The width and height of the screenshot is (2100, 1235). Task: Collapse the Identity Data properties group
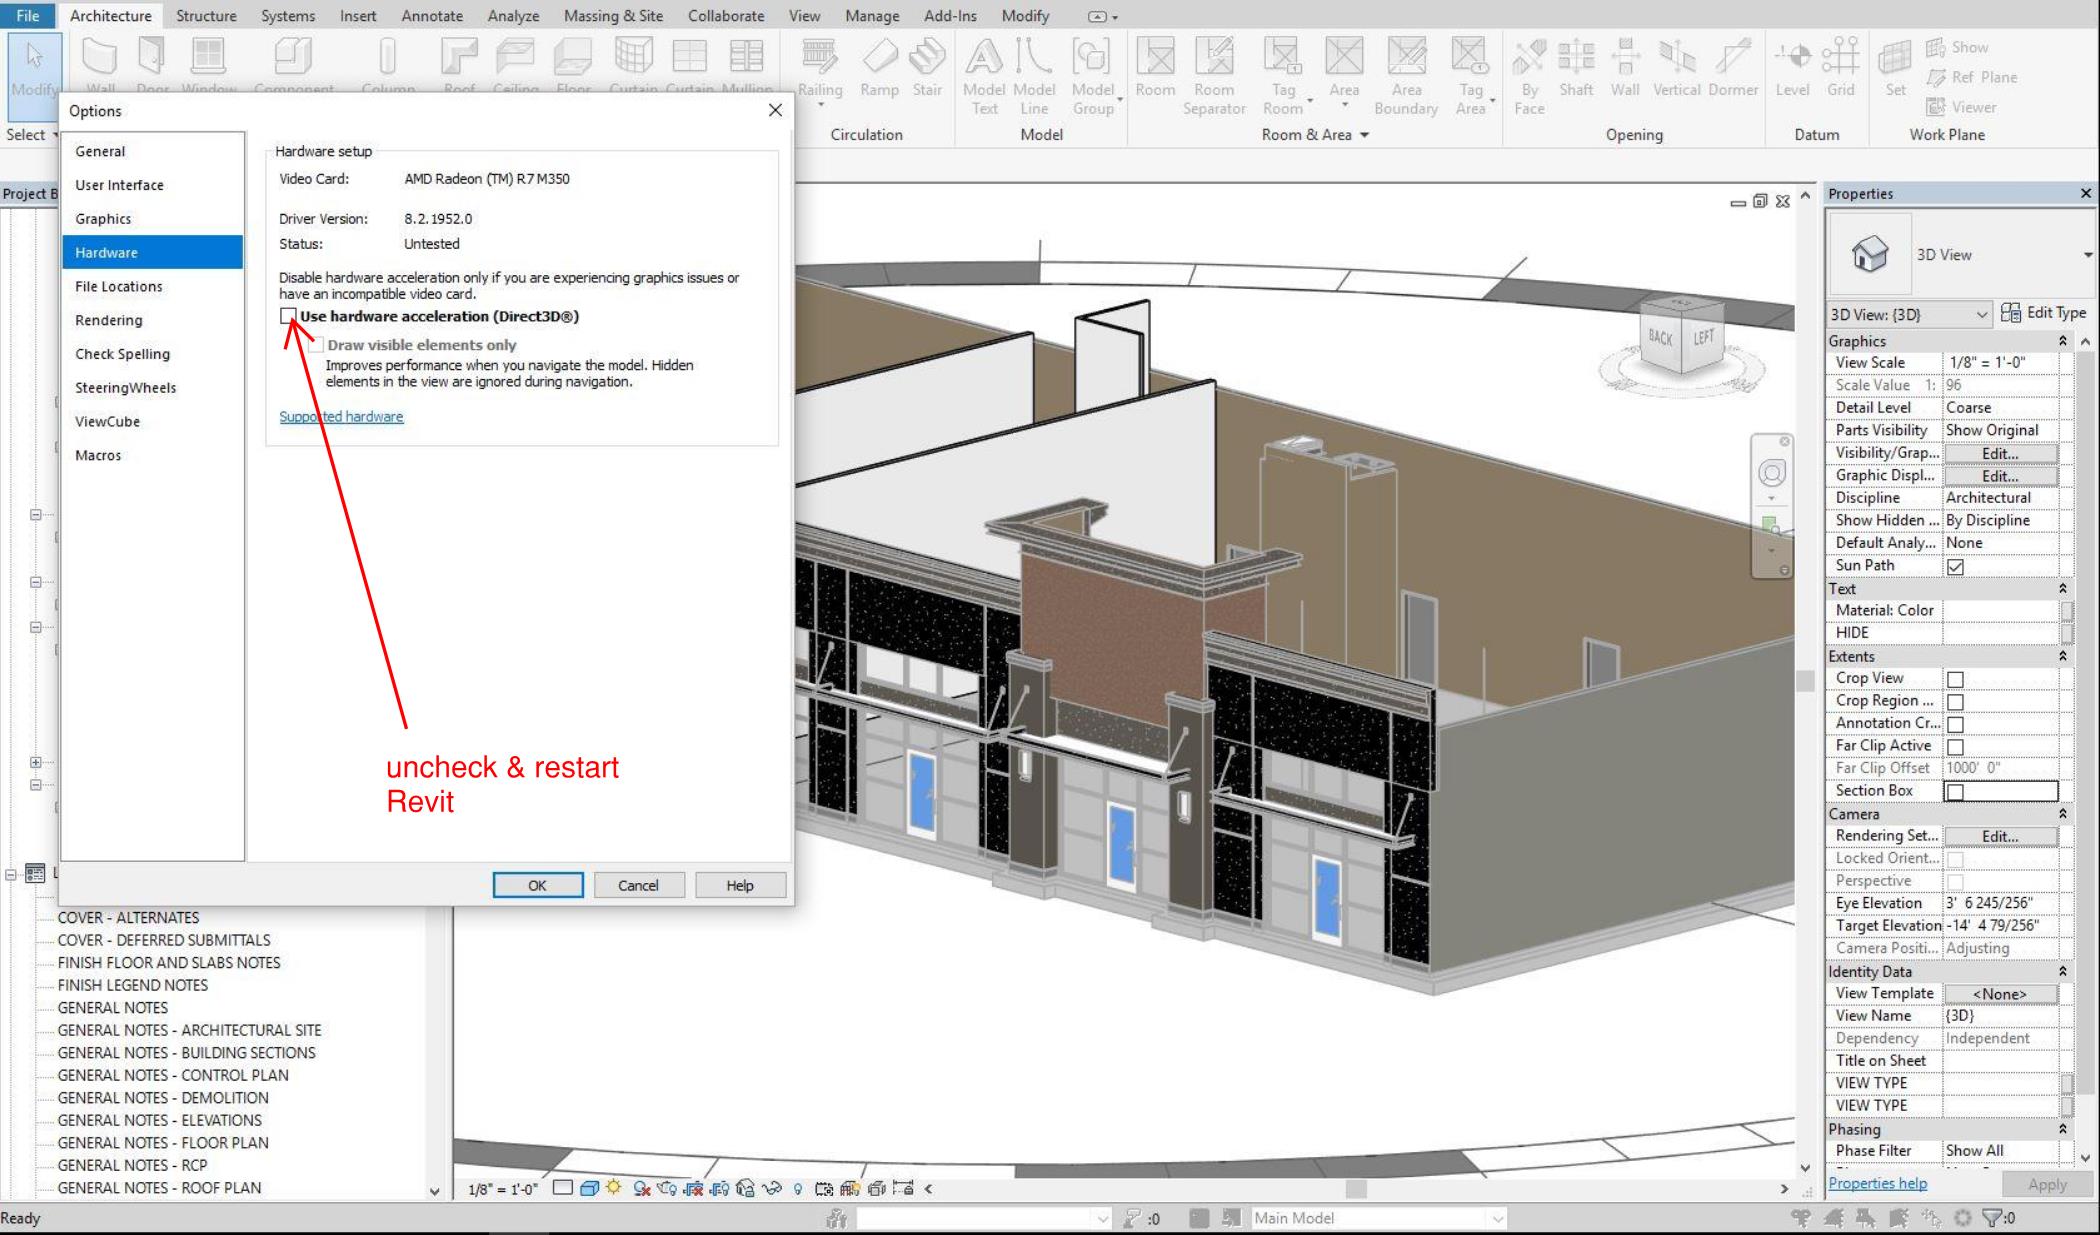pyautogui.click(x=2062, y=971)
